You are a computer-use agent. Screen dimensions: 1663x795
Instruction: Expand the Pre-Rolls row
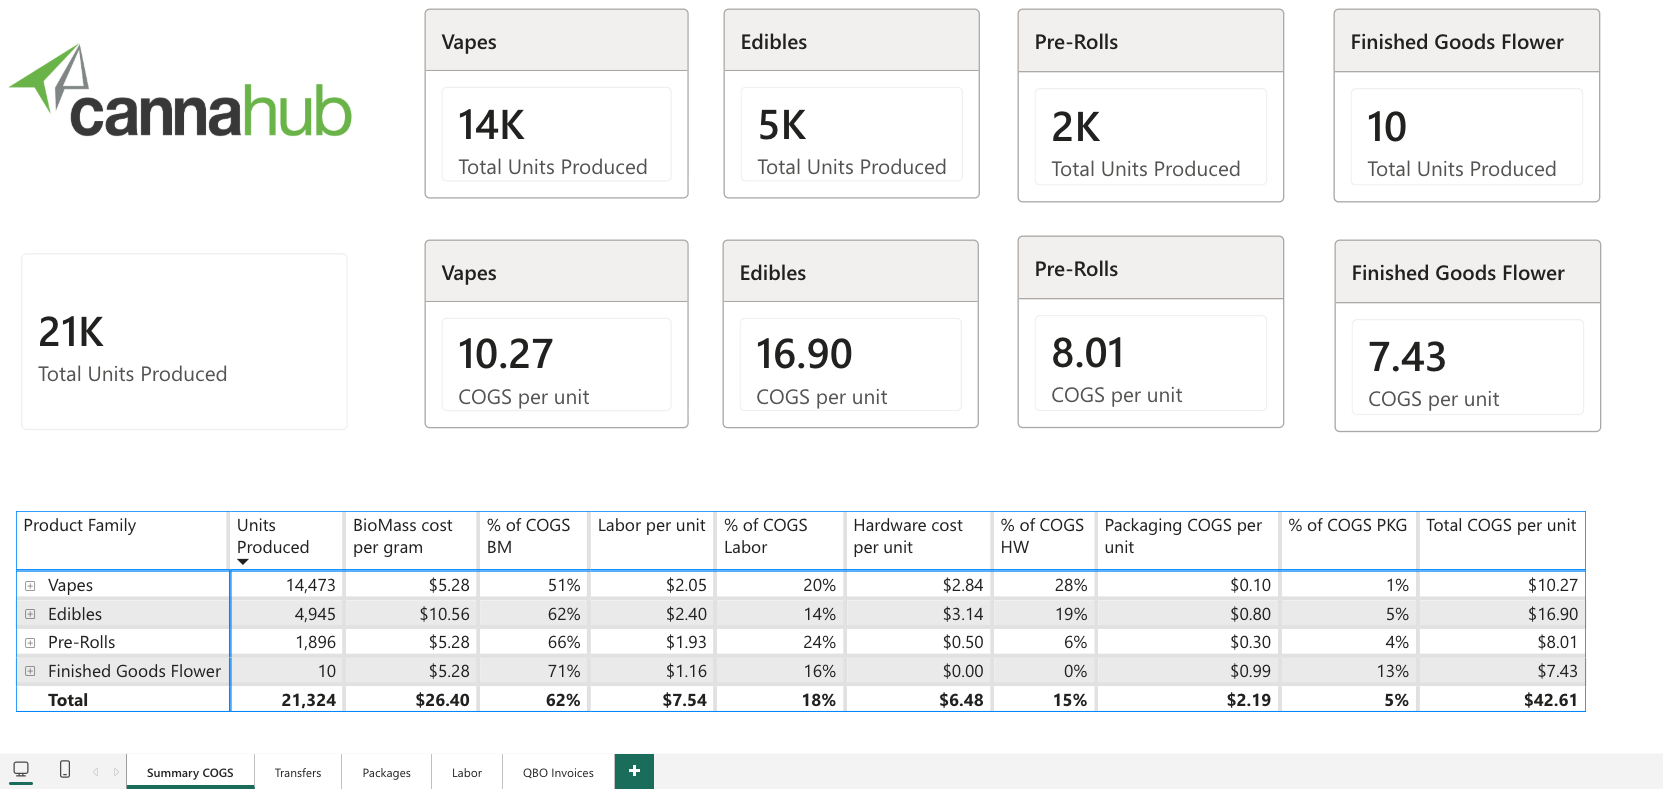[x=30, y=642]
